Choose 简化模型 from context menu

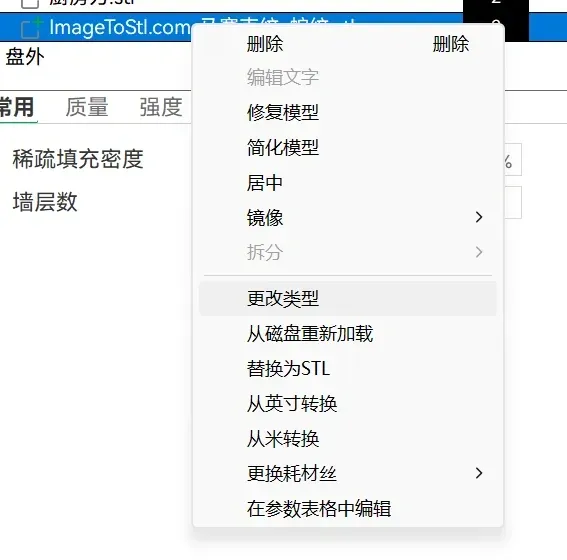pyautogui.click(x=348, y=147)
